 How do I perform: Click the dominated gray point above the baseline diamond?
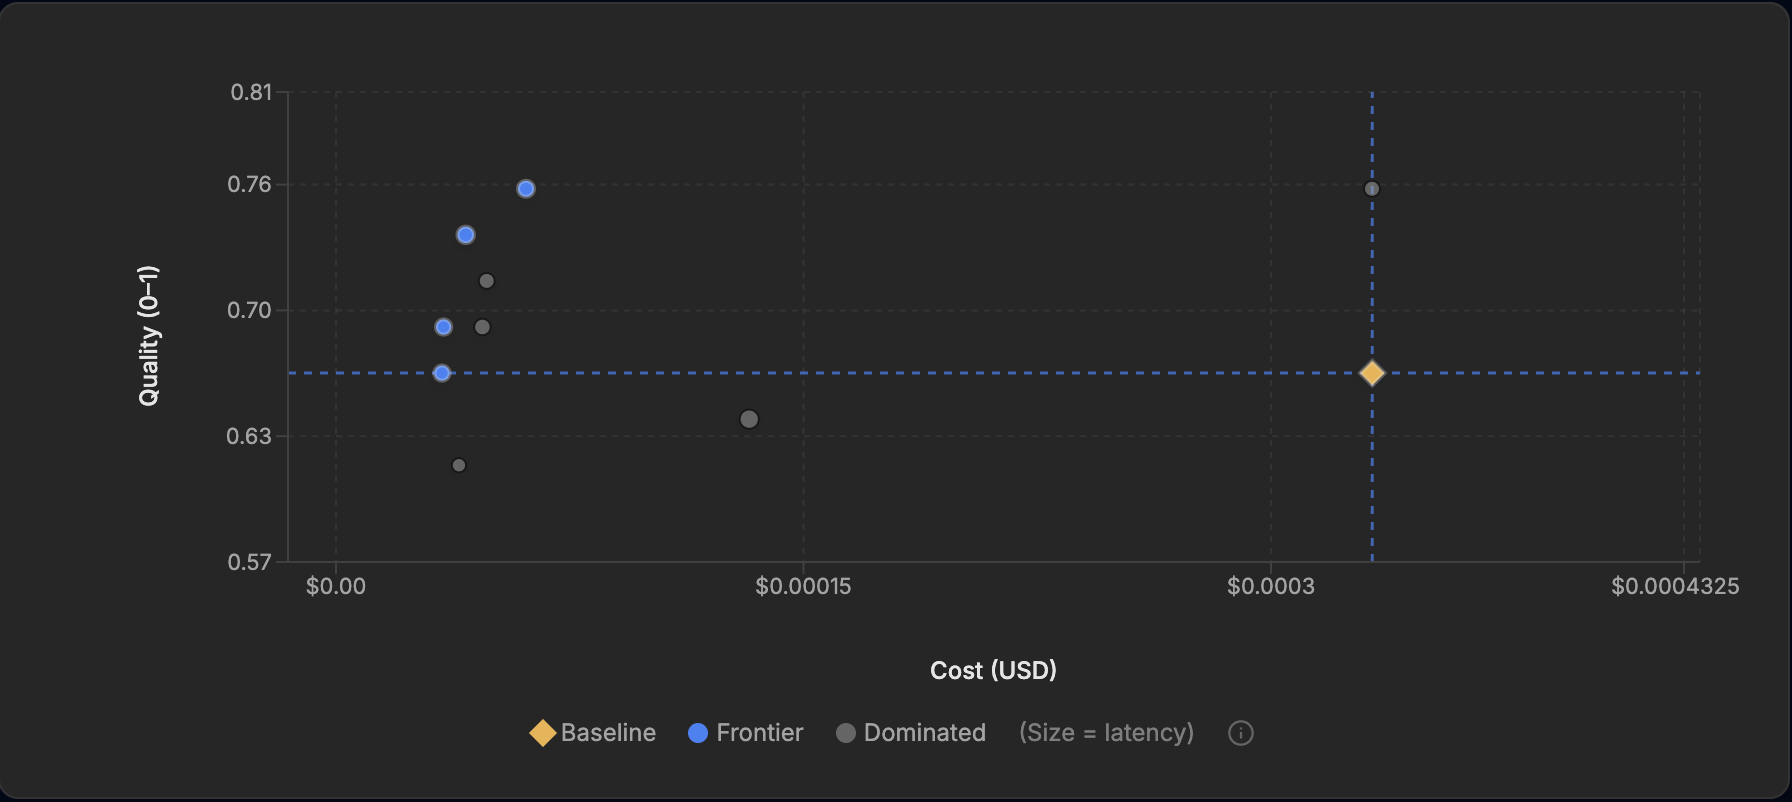[1372, 189]
